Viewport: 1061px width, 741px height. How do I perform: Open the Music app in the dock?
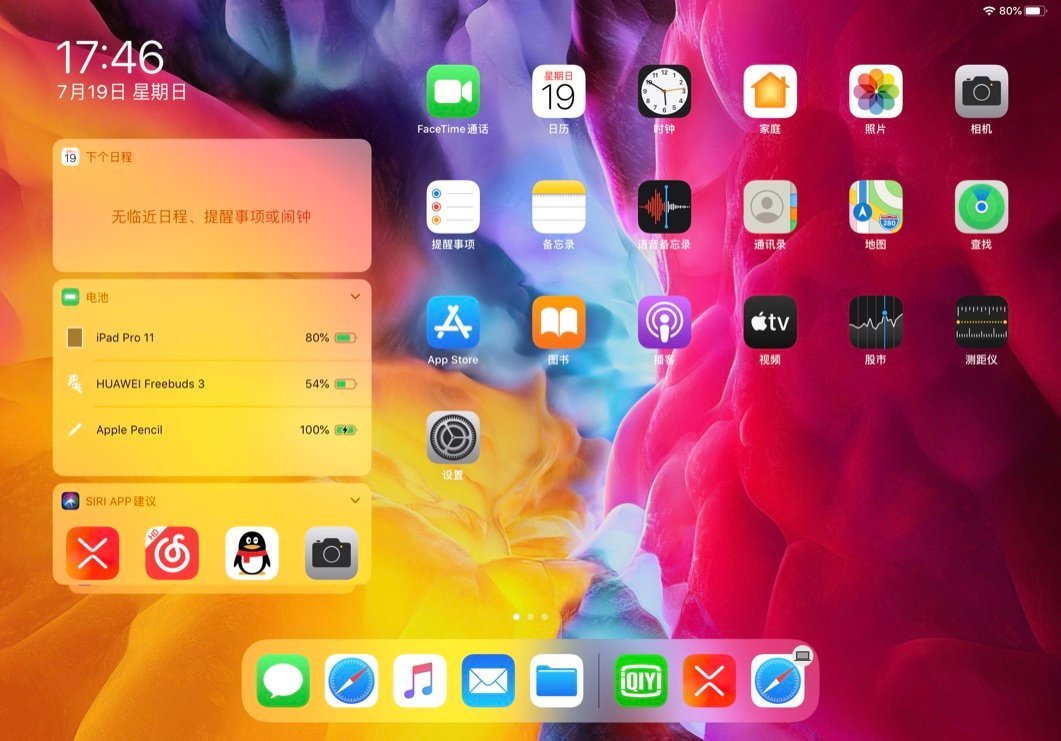[420, 681]
